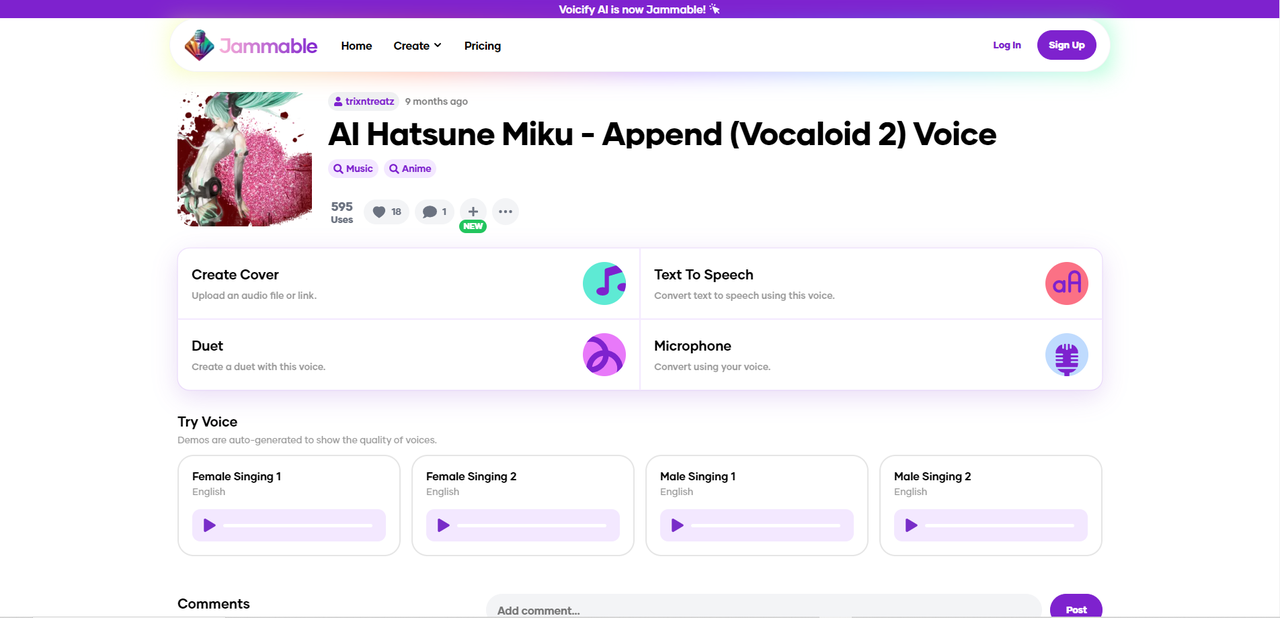Expand the Create dropdown menu
Screen dimensions: 1280x618
click(x=417, y=46)
